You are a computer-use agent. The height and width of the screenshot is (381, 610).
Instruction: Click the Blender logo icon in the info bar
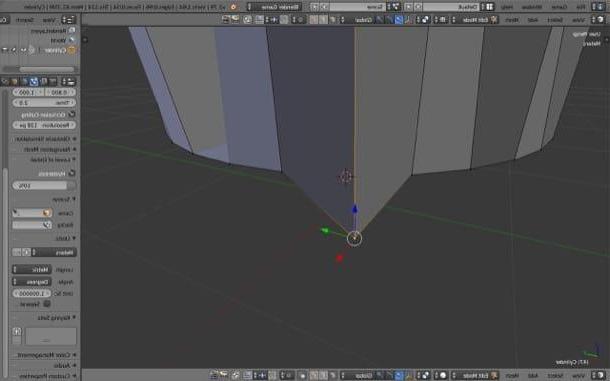point(233,7)
